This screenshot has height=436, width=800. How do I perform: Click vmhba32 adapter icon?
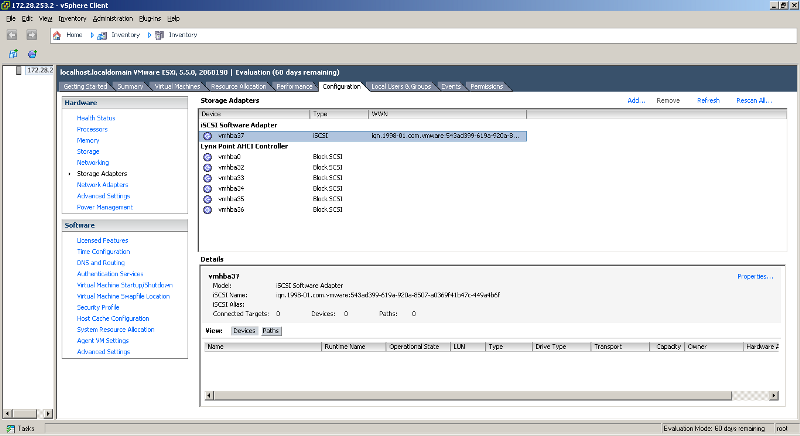[208, 168]
